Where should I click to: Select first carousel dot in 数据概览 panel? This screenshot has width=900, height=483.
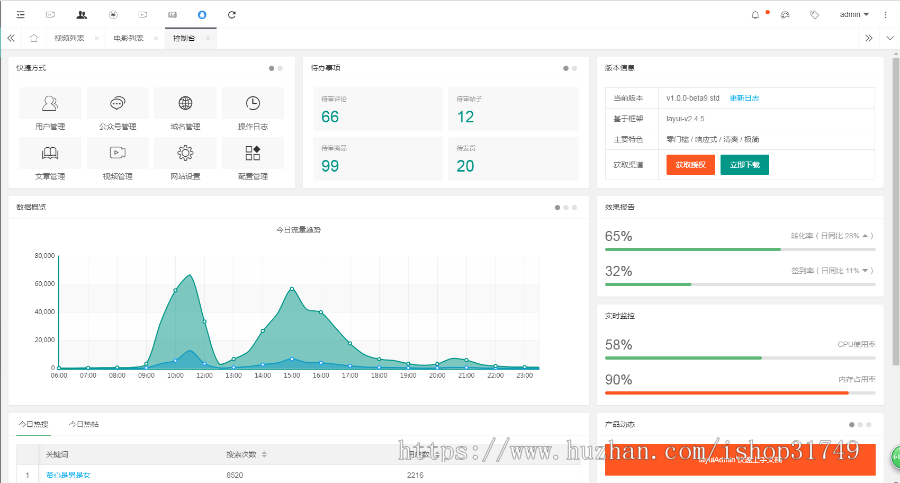557,207
